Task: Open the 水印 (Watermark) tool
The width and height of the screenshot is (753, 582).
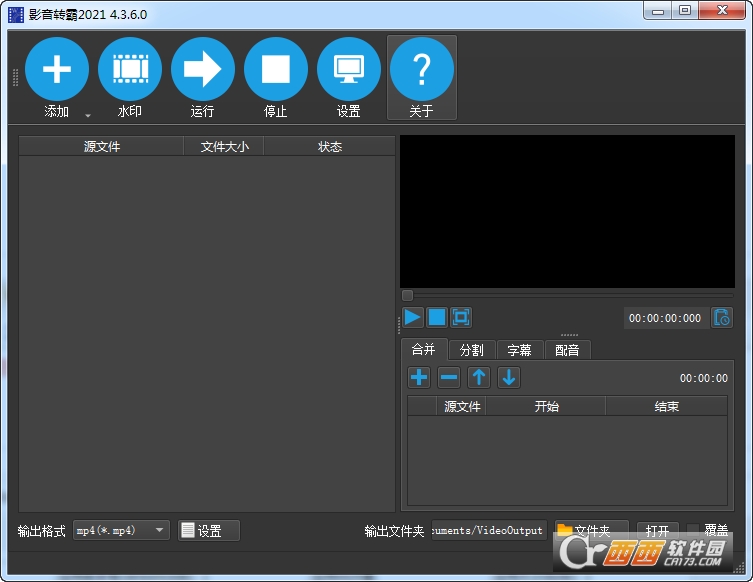Action: (x=130, y=69)
